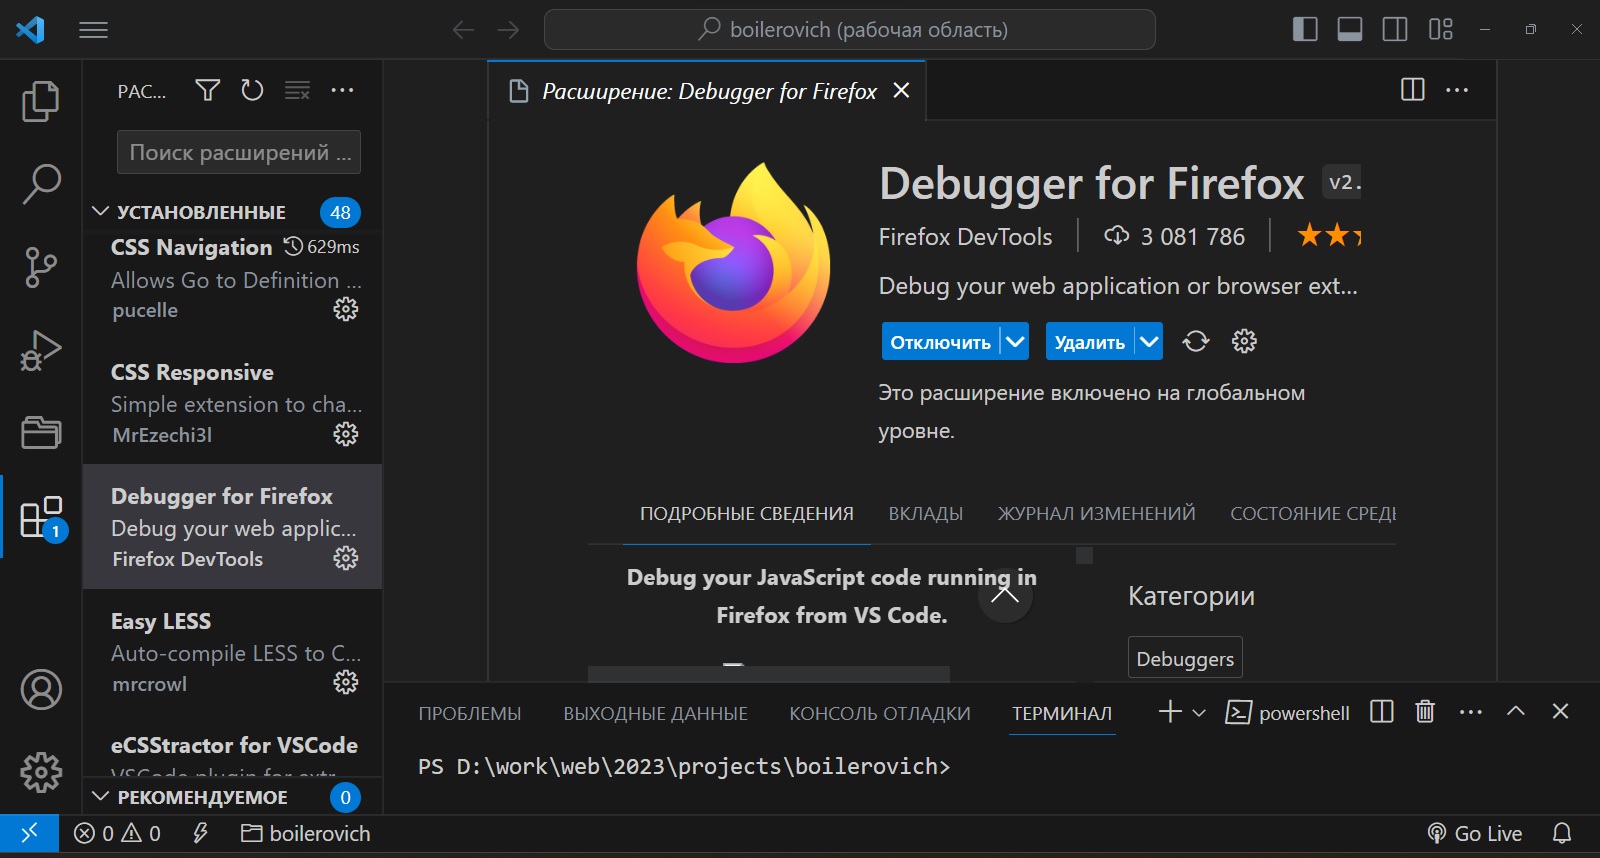
Task: Create a new terminal with plus
Action: 1170,711
